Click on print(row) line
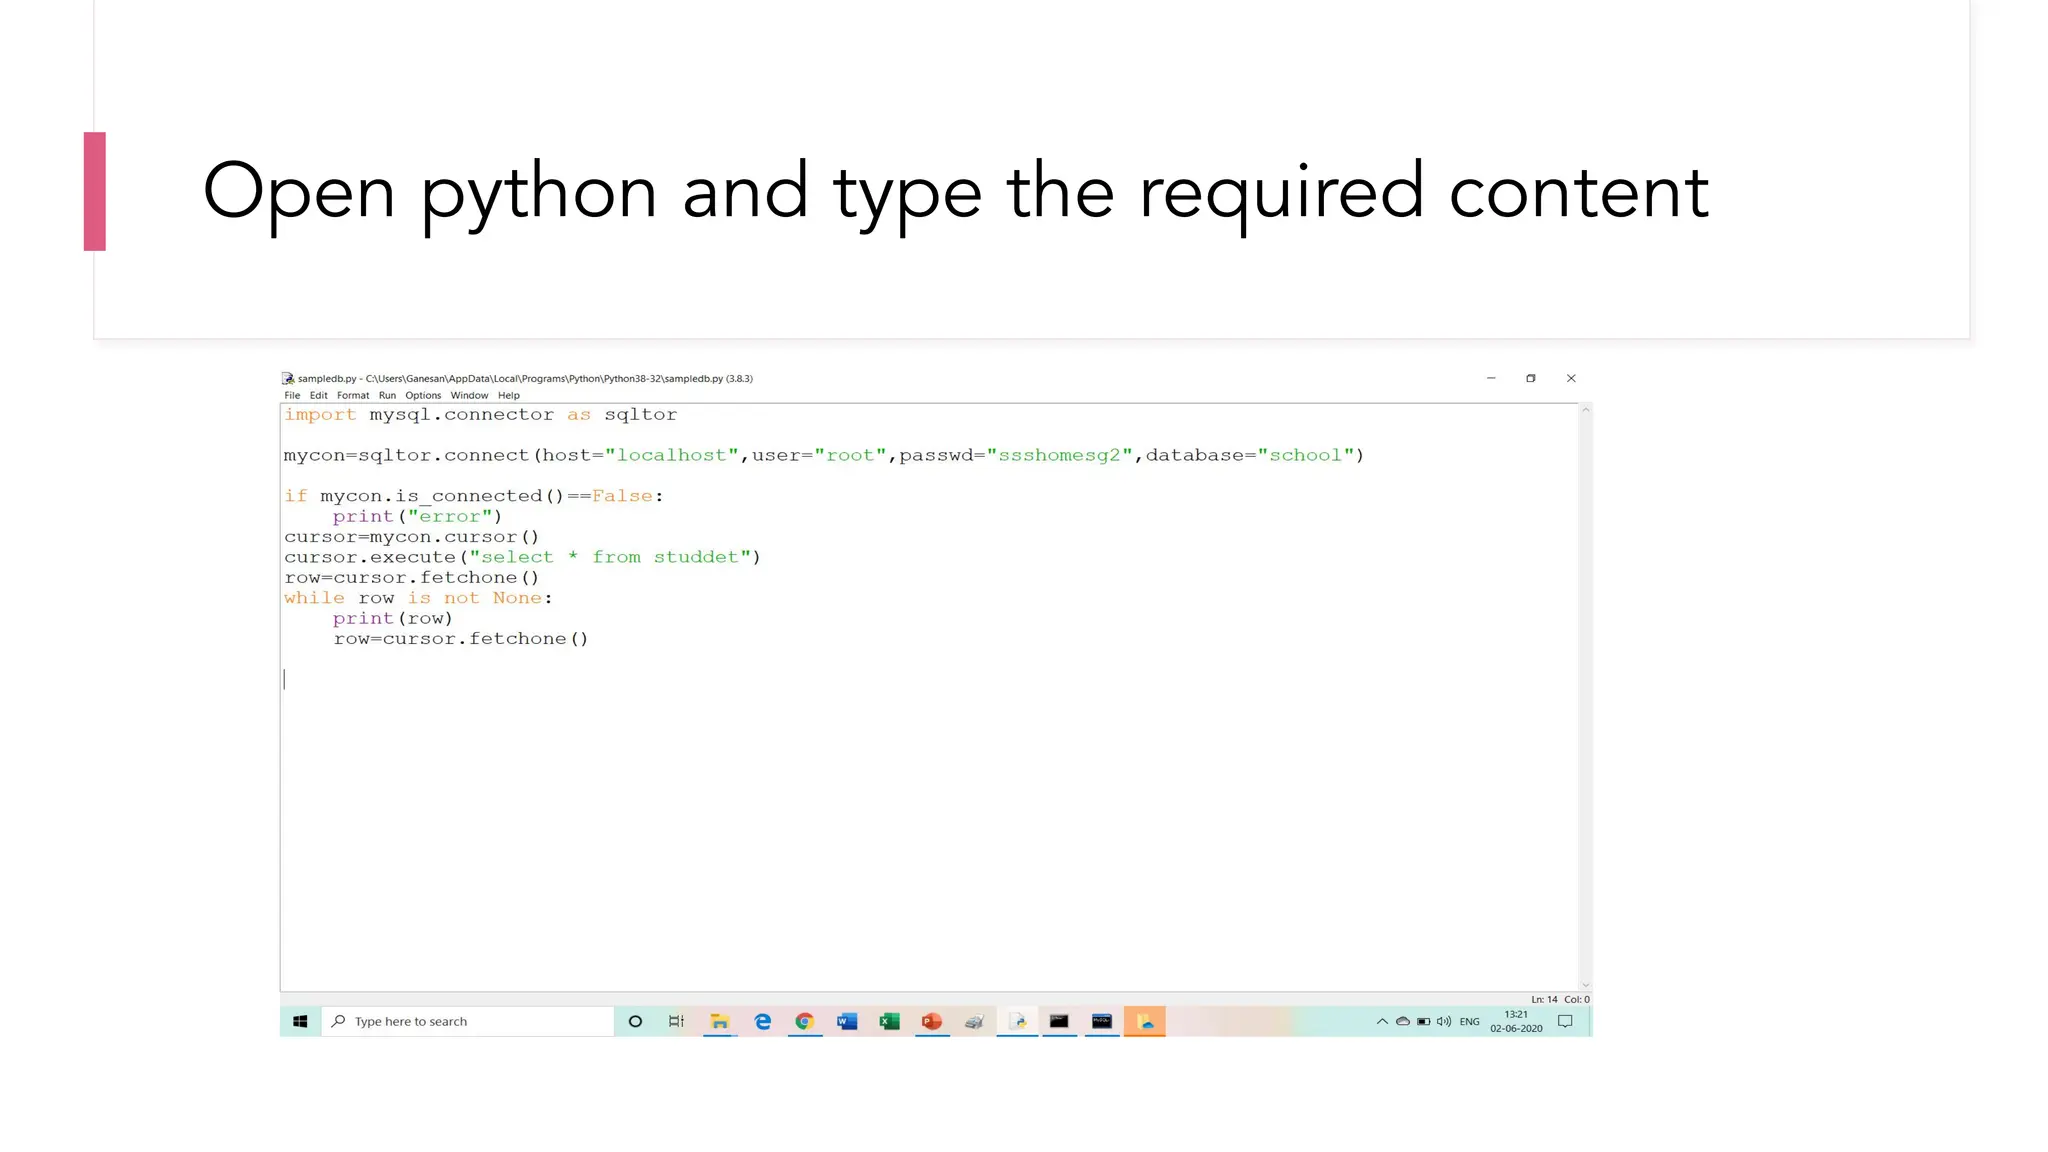Viewport: 2048px width, 1152px height. (x=392, y=619)
